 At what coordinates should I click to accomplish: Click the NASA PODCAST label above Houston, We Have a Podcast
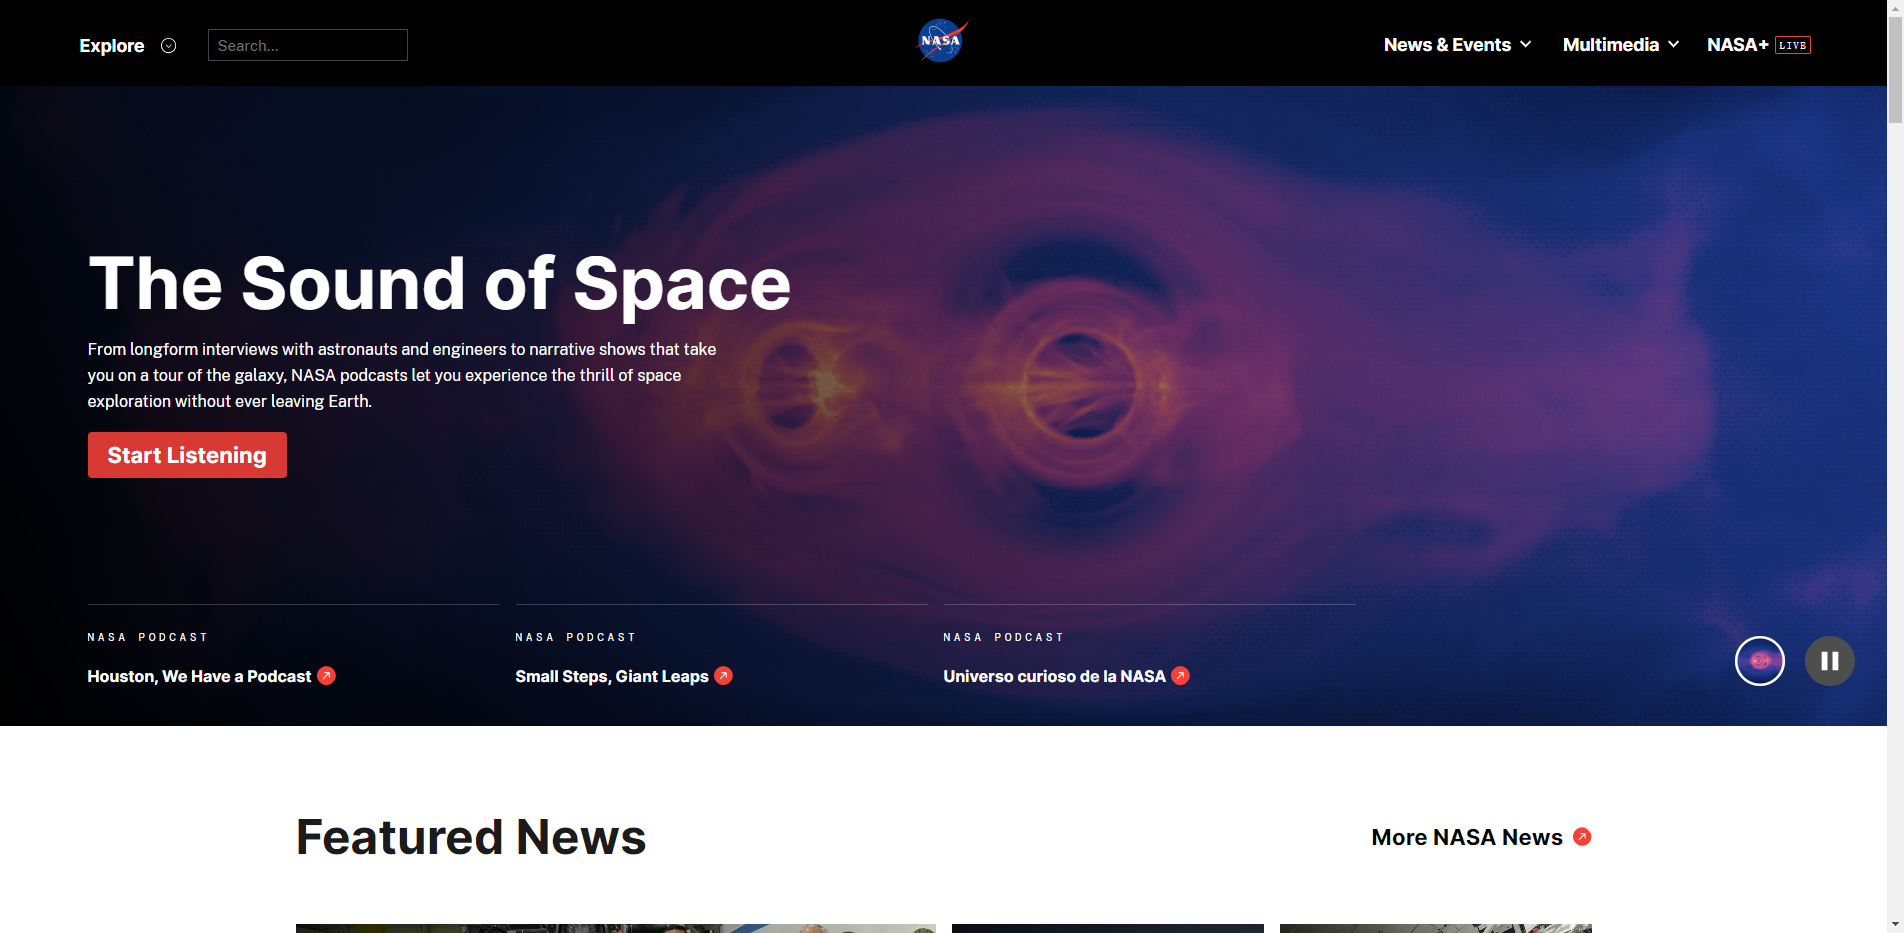148,637
